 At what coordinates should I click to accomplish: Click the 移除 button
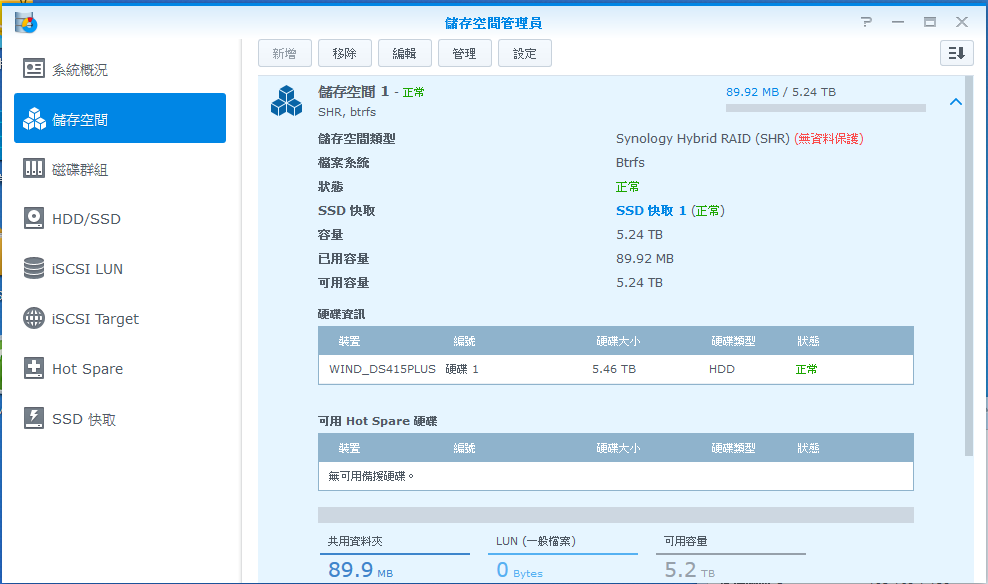tap(345, 54)
